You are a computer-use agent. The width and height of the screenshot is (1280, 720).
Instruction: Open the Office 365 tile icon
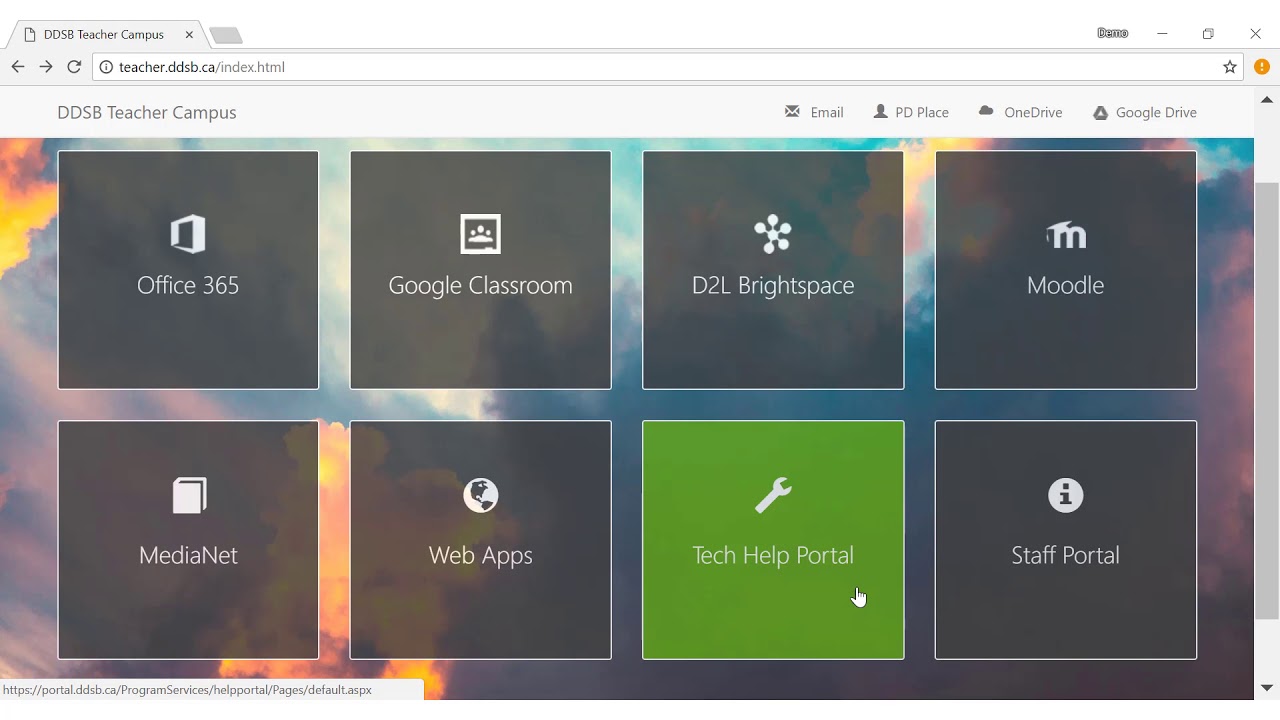point(188,234)
